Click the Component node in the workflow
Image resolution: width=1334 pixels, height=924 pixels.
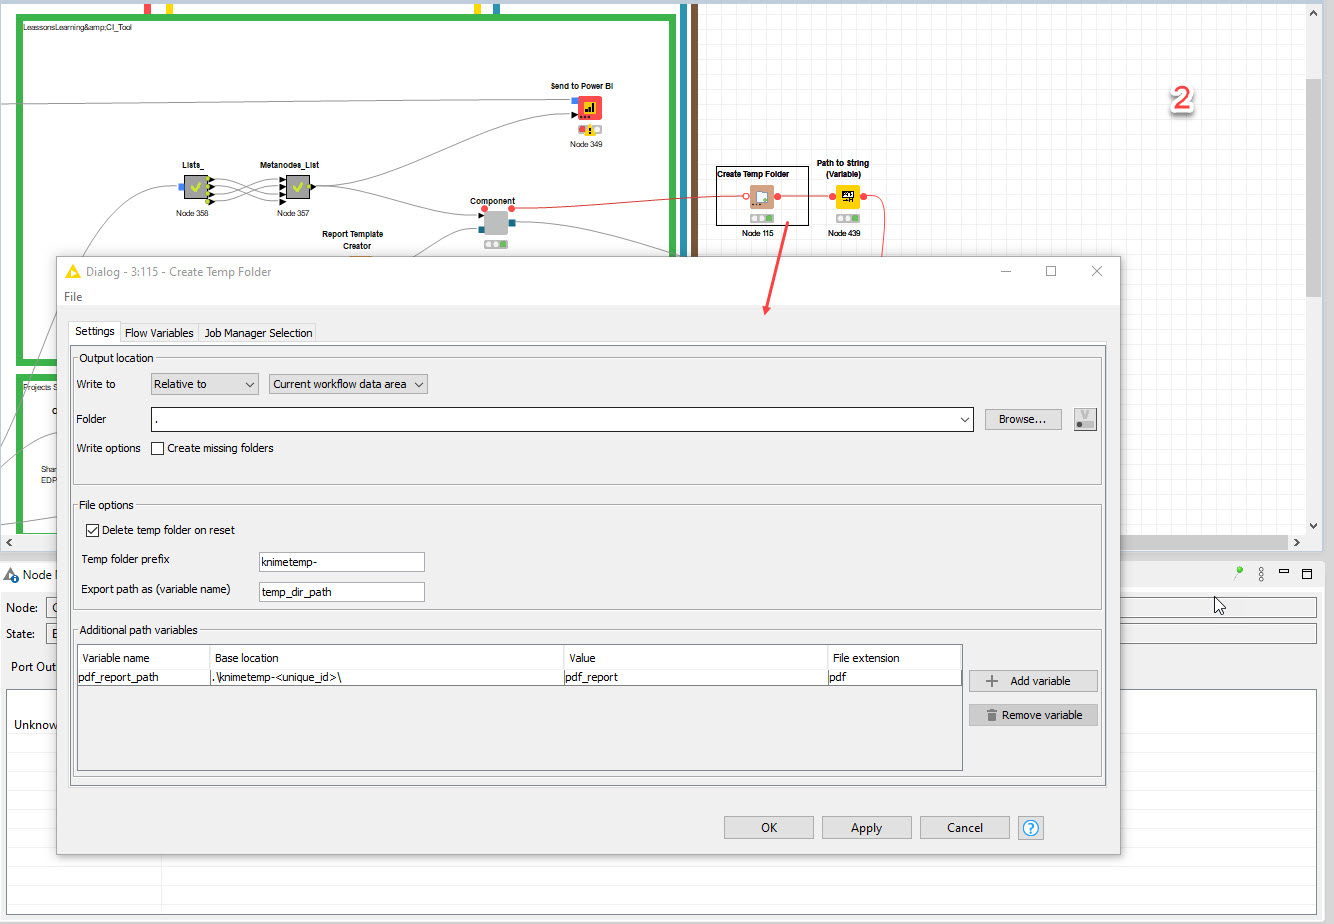click(x=494, y=223)
